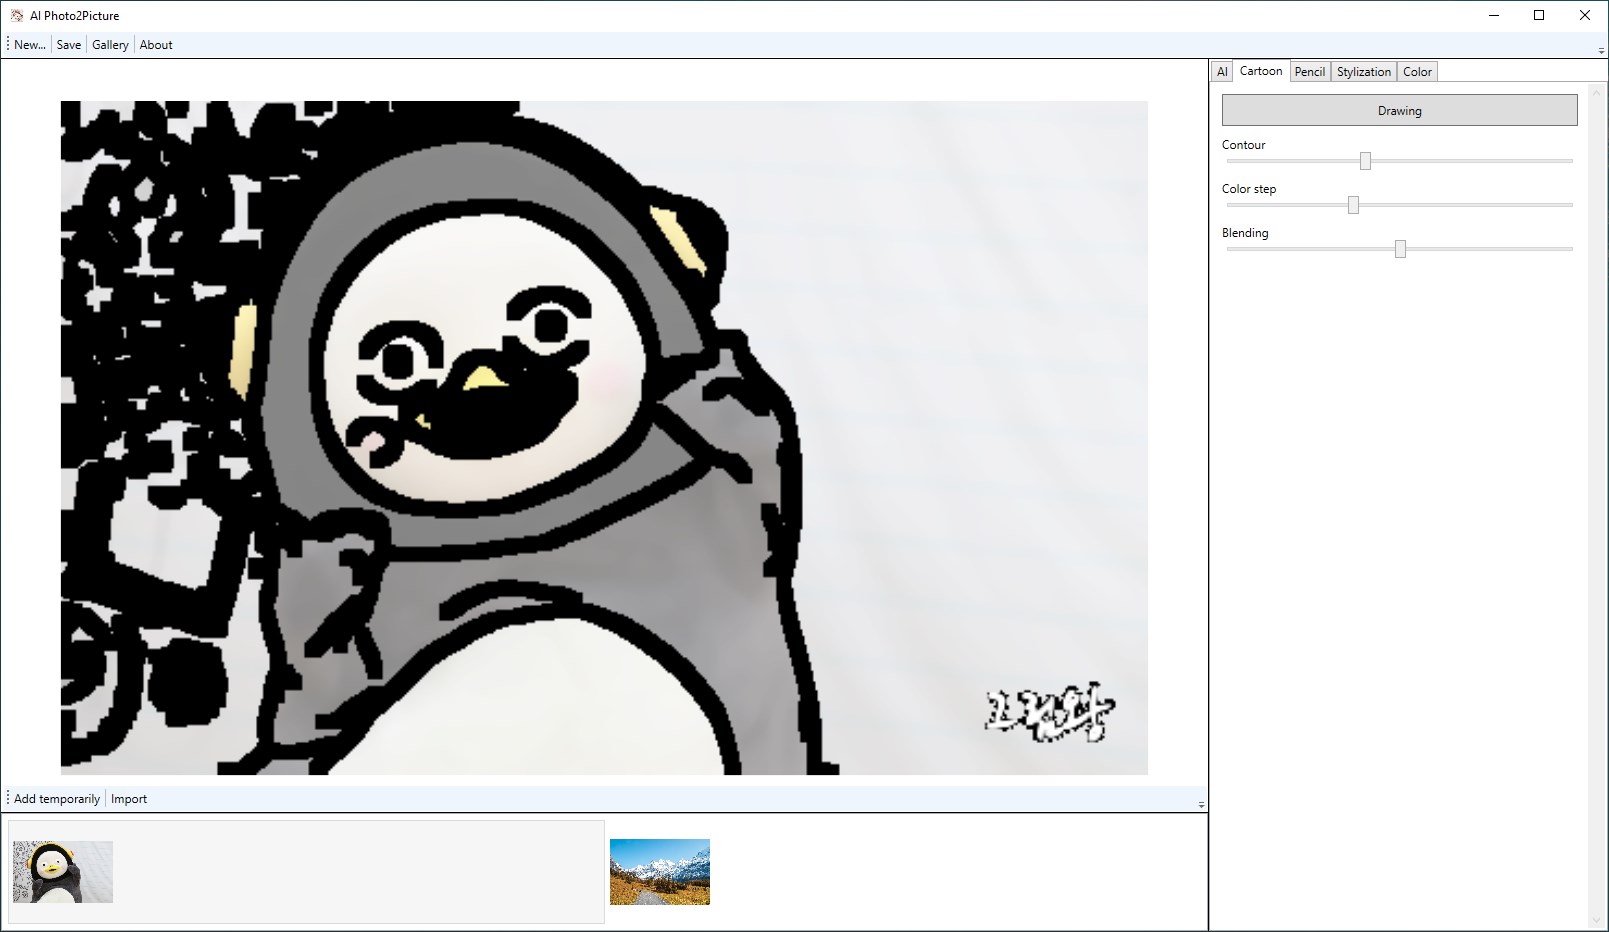1609x932 pixels.
Task: Open the New... toolbar item
Action: click(x=30, y=45)
